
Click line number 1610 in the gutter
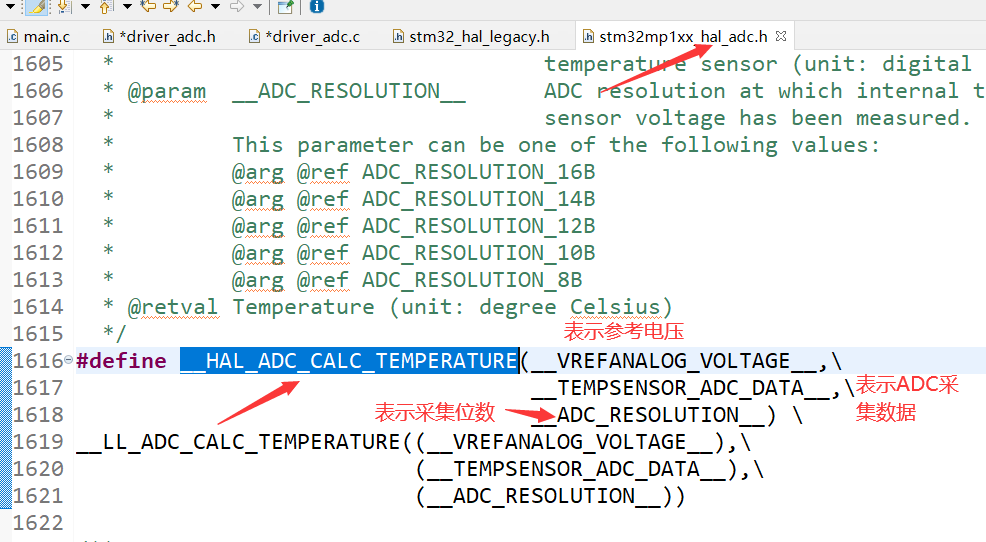(38, 199)
